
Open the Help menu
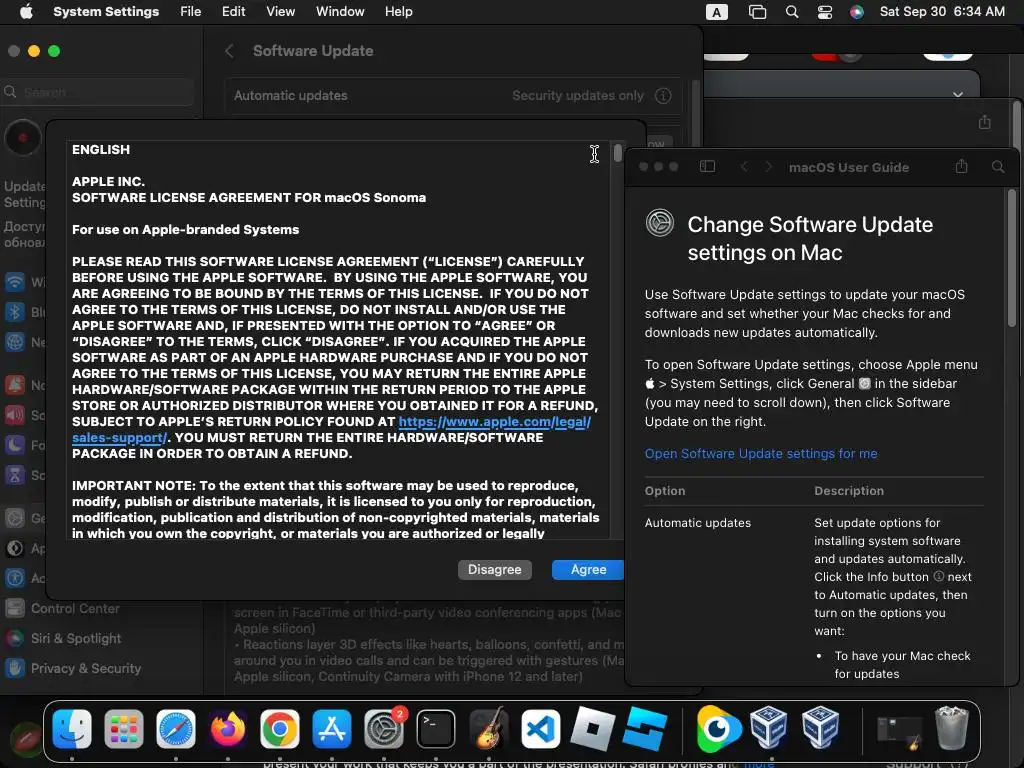pos(398,12)
